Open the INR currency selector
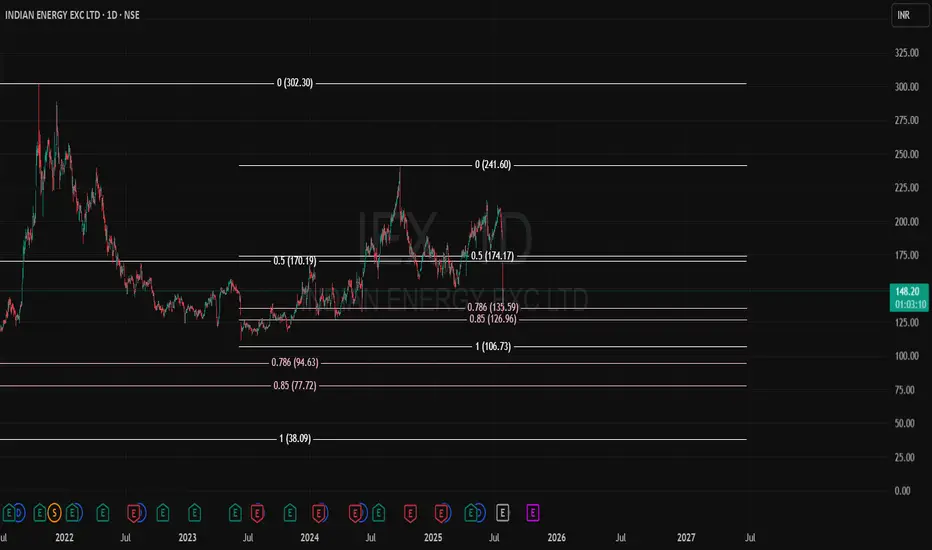 click(x=910, y=15)
